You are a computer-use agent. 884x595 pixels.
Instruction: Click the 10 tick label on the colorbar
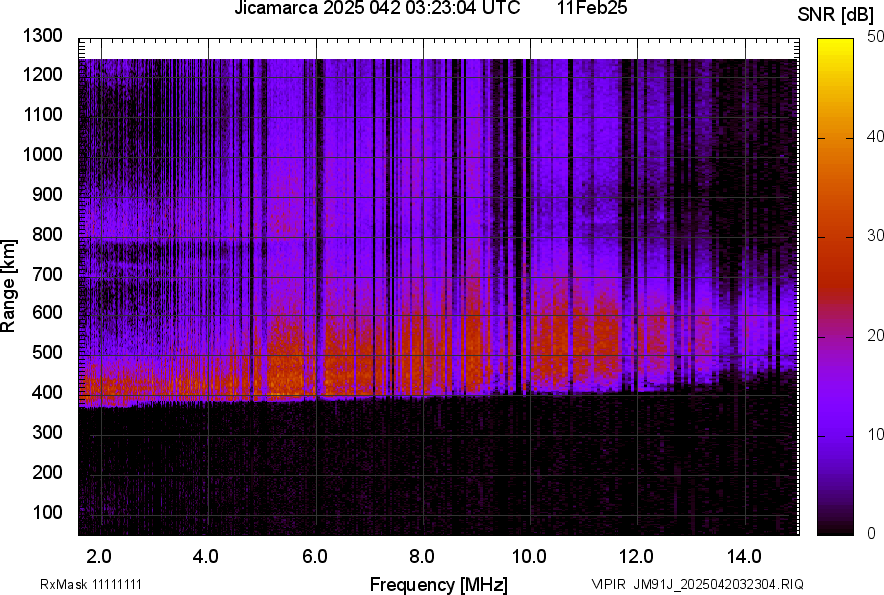click(876, 435)
